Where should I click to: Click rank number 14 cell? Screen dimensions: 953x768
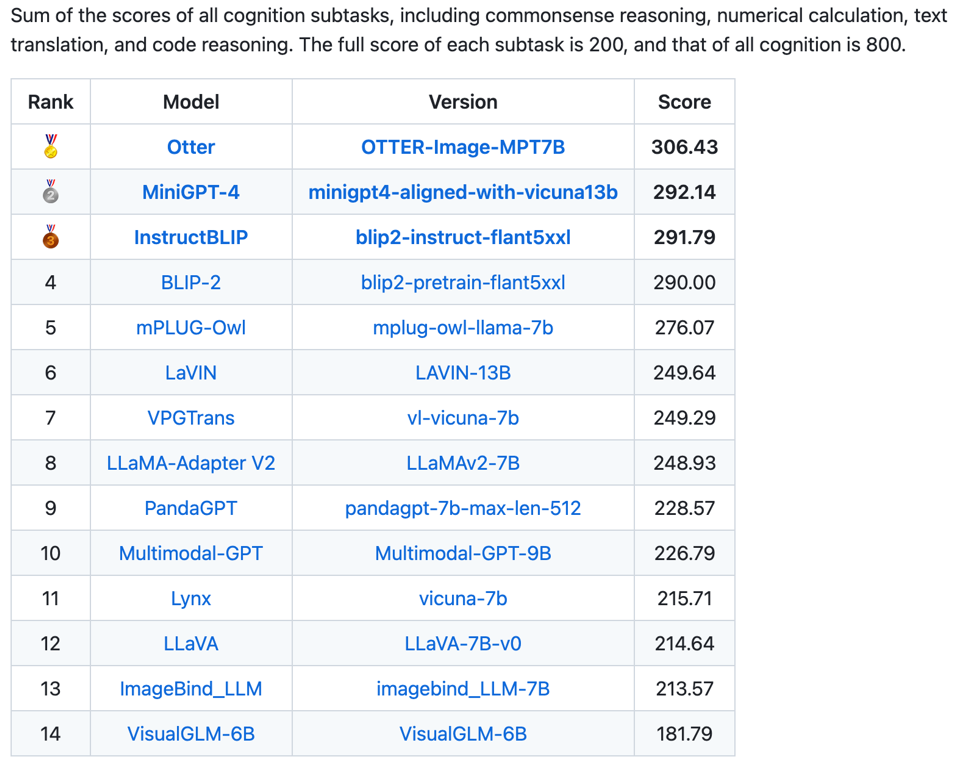50,734
